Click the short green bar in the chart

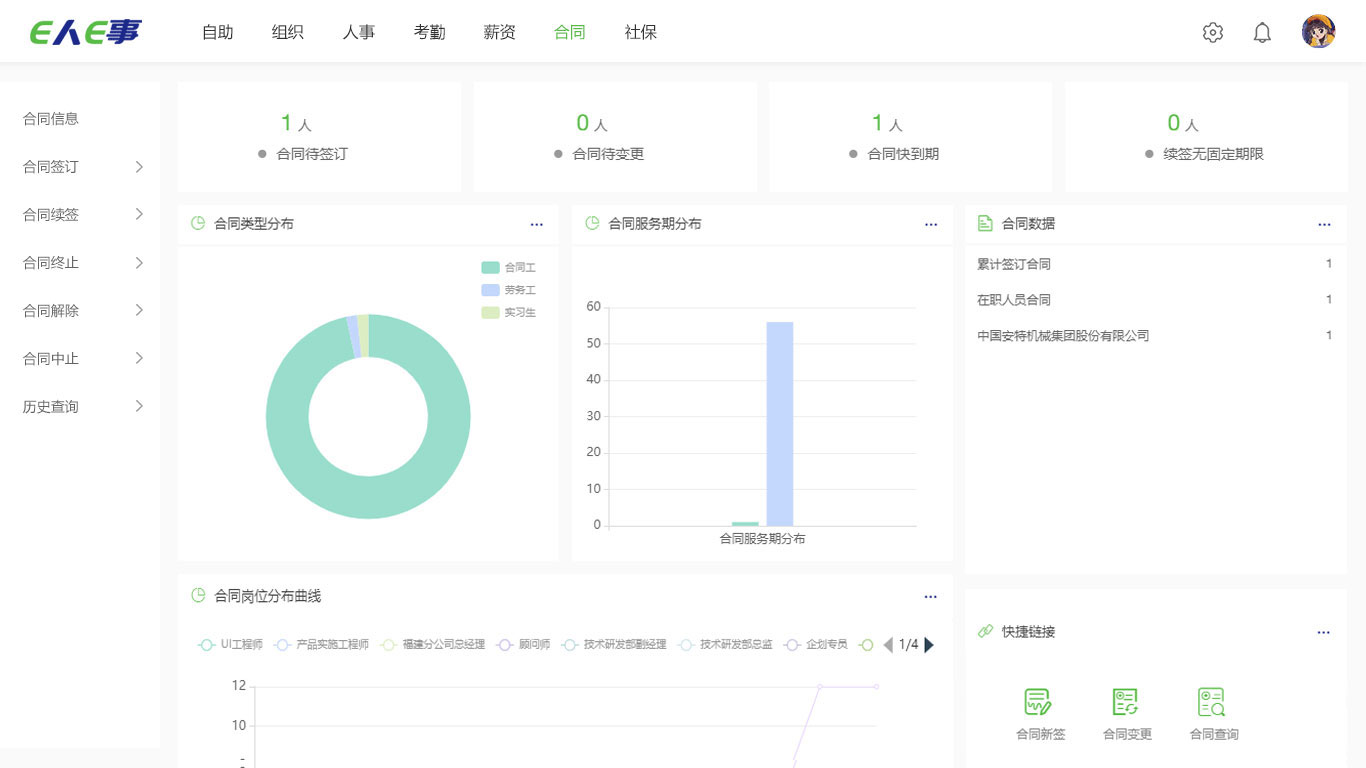click(x=746, y=524)
